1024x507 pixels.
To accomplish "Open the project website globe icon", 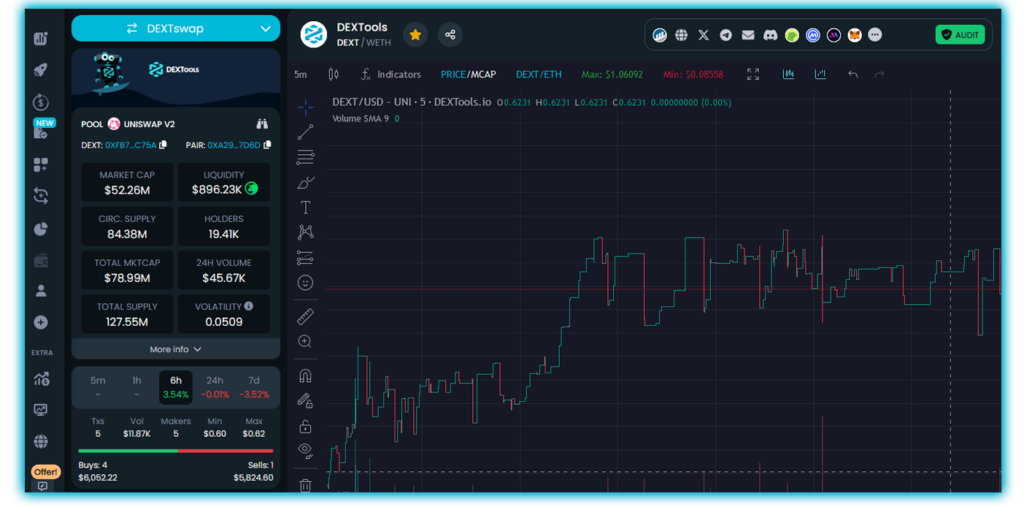I will [x=681, y=35].
